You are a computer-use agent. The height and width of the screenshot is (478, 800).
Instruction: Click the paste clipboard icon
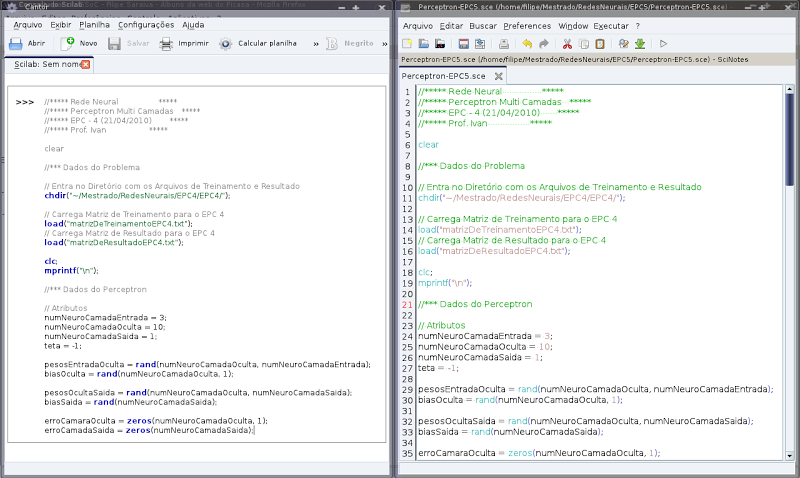pyautogui.click(x=600, y=44)
